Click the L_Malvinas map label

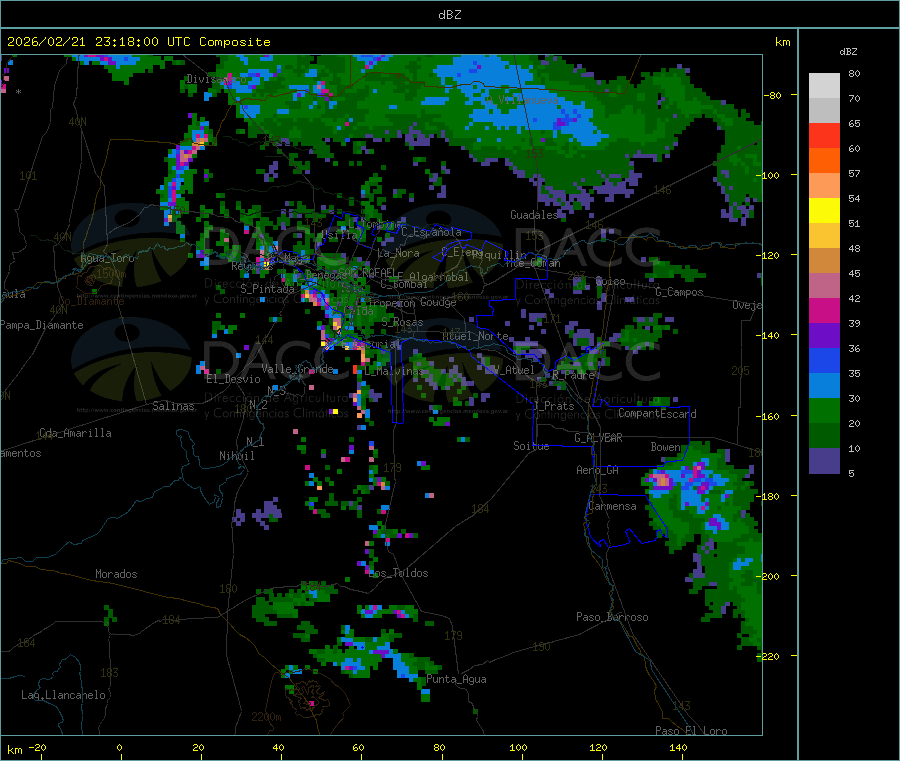pos(394,371)
